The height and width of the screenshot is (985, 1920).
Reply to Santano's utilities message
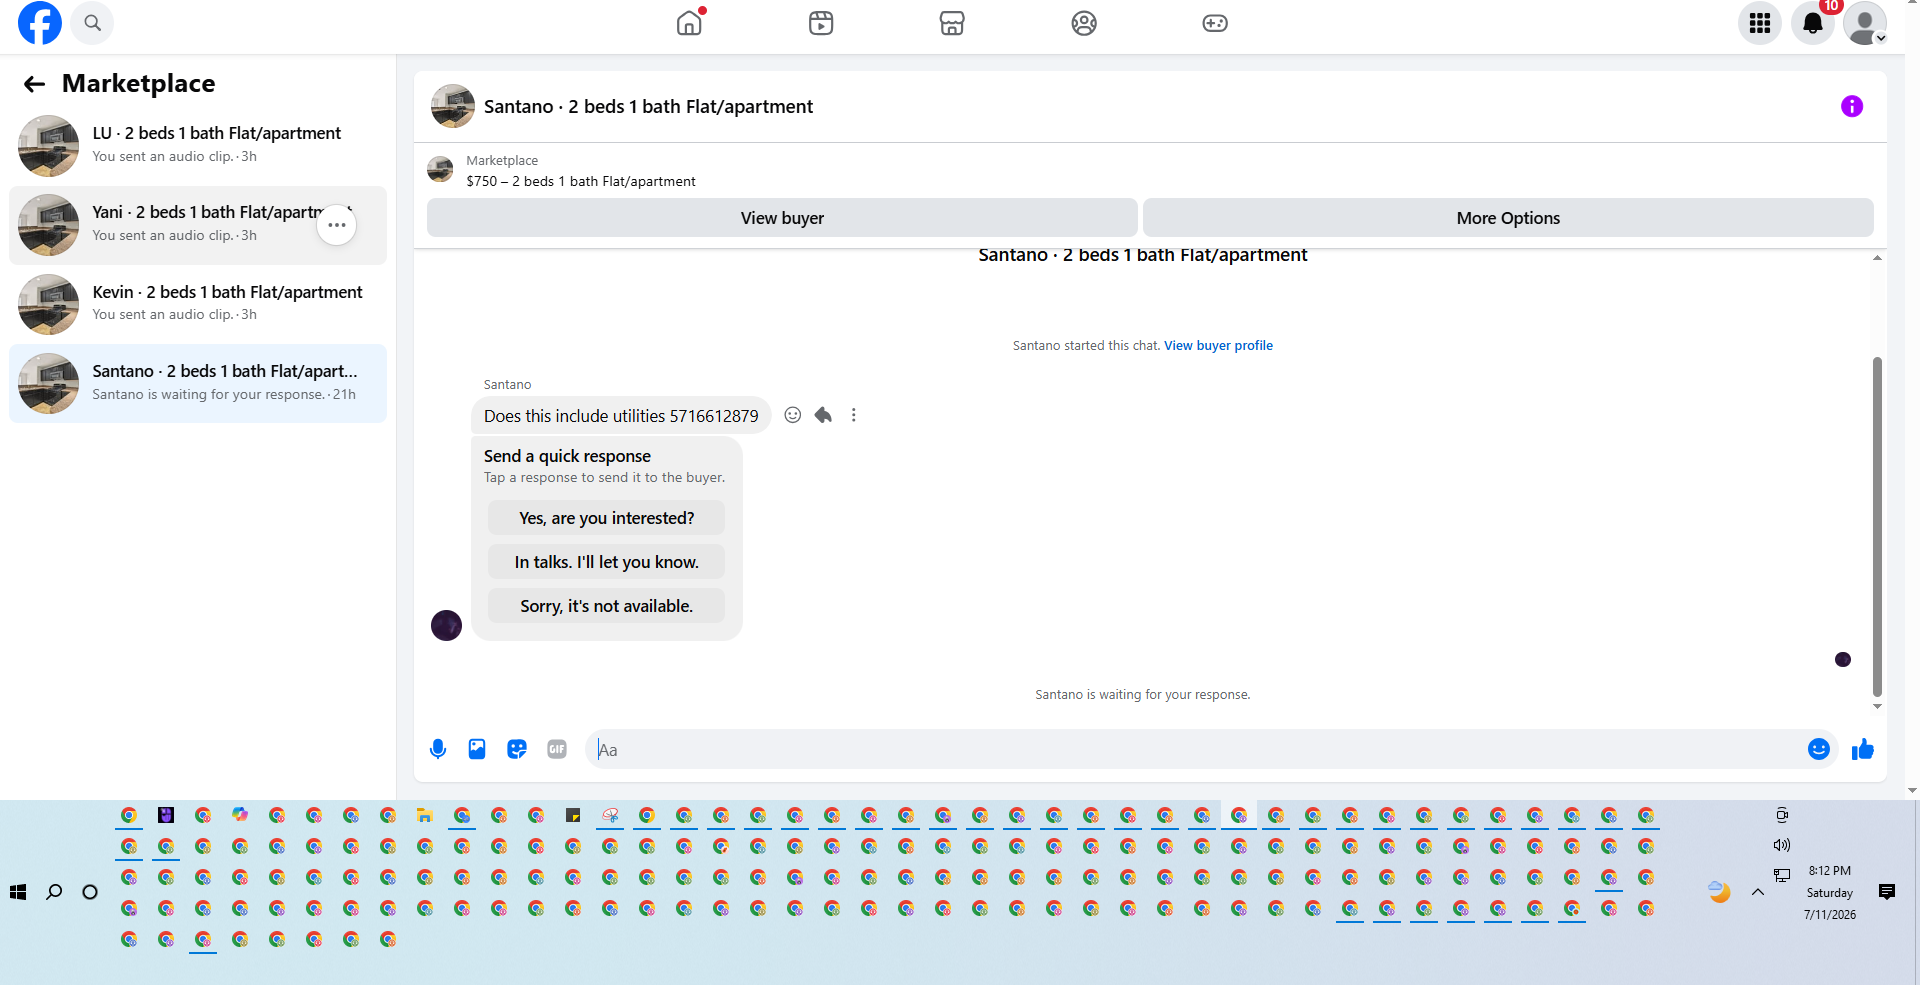pyautogui.click(x=823, y=415)
